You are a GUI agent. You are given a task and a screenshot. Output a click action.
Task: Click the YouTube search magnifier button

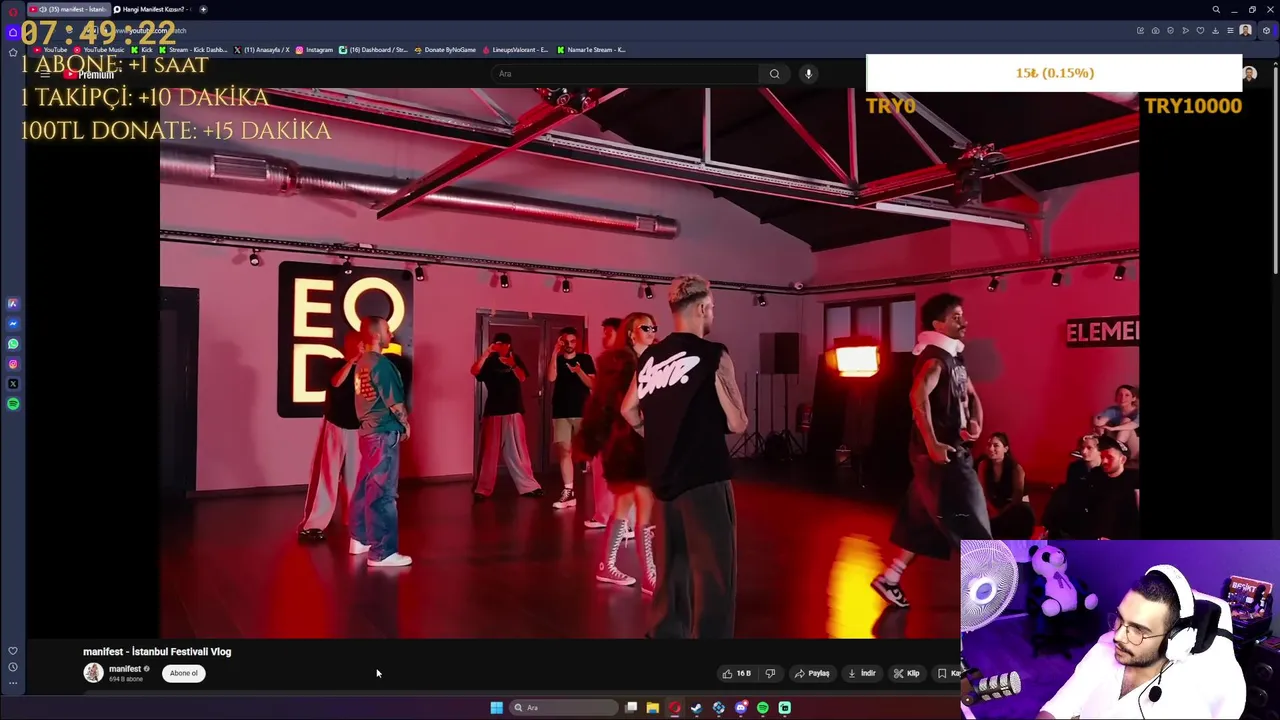774,74
